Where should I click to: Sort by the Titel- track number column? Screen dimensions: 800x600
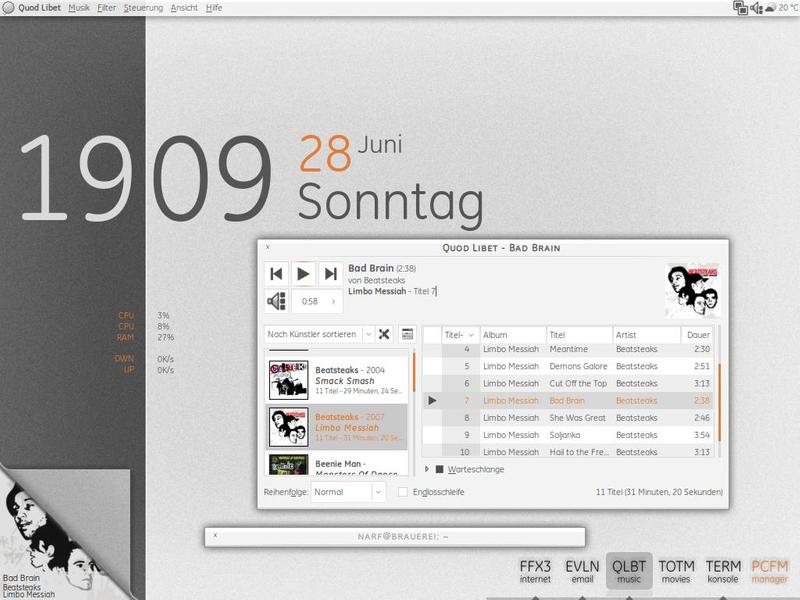460,335
